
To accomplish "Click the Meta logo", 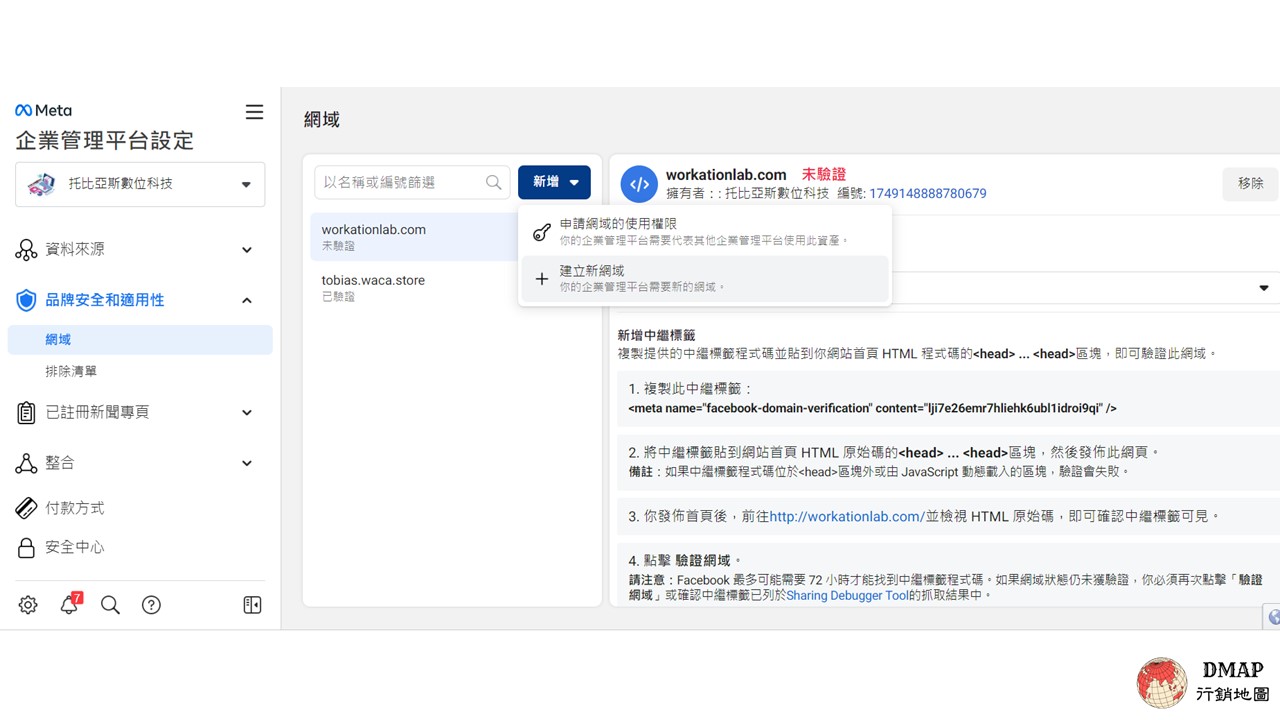I will 43,111.
